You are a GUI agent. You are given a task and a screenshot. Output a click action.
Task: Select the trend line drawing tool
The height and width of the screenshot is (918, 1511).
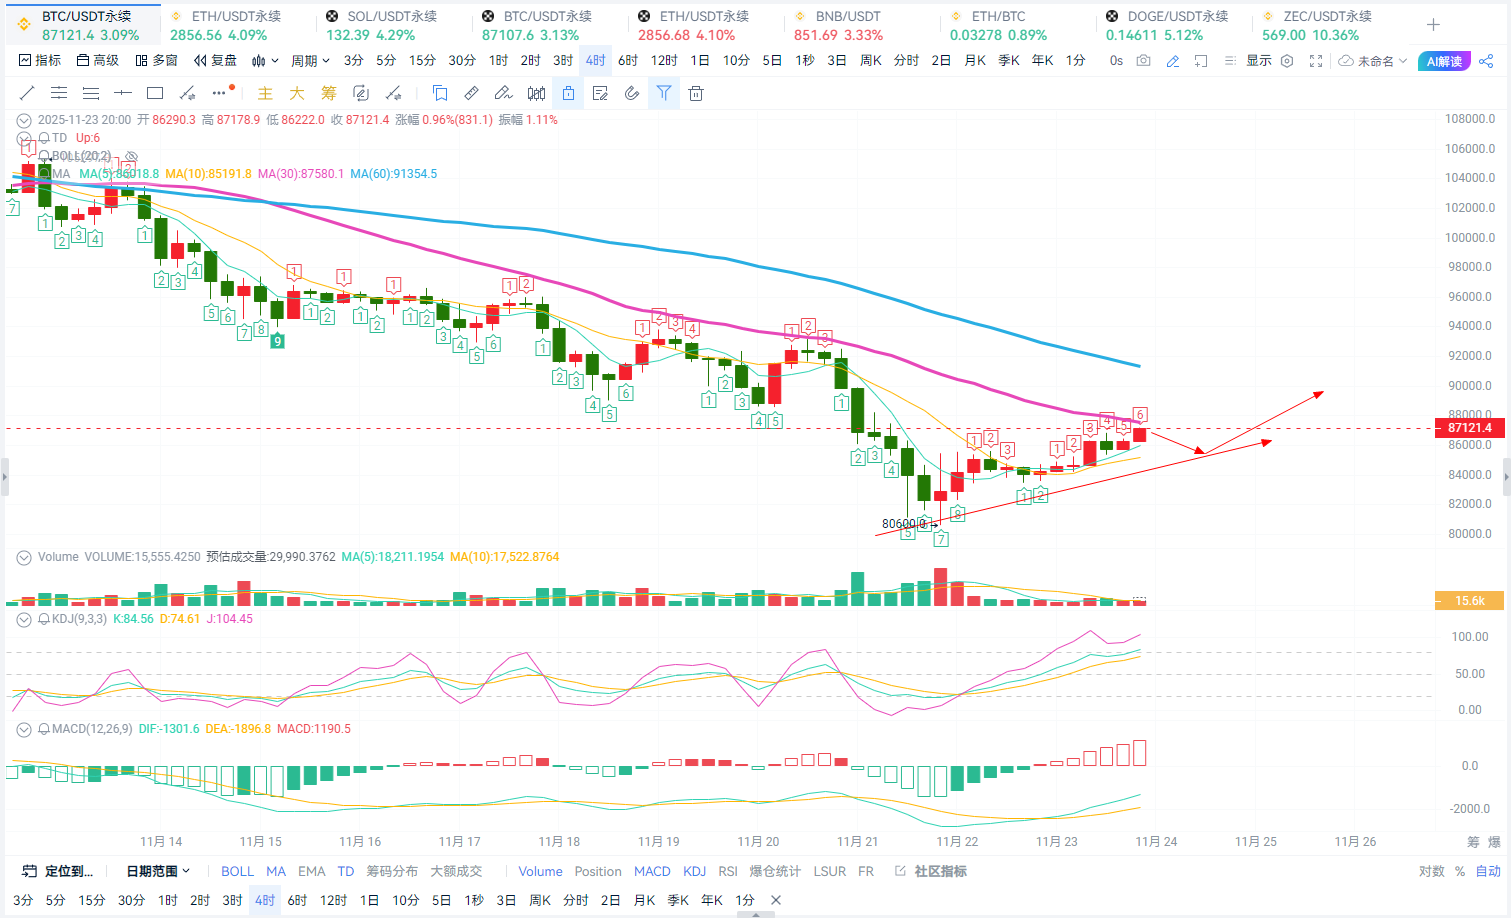pyautogui.click(x=27, y=94)
